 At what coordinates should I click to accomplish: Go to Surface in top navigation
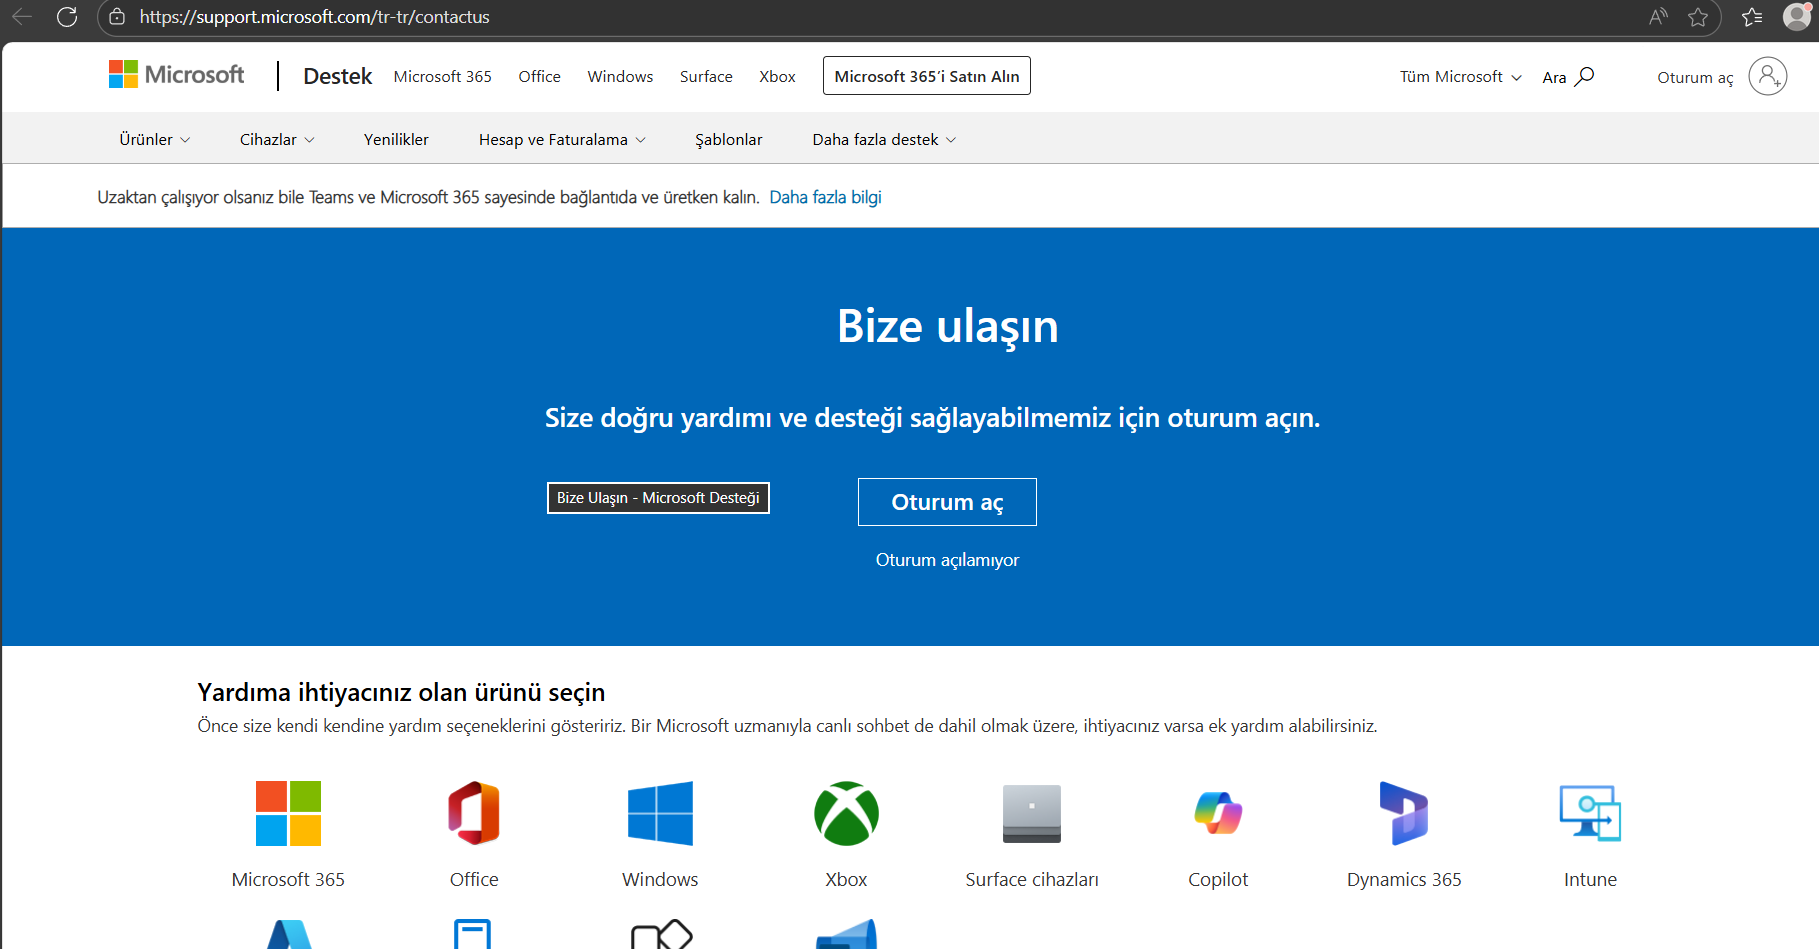click(706, 77)
